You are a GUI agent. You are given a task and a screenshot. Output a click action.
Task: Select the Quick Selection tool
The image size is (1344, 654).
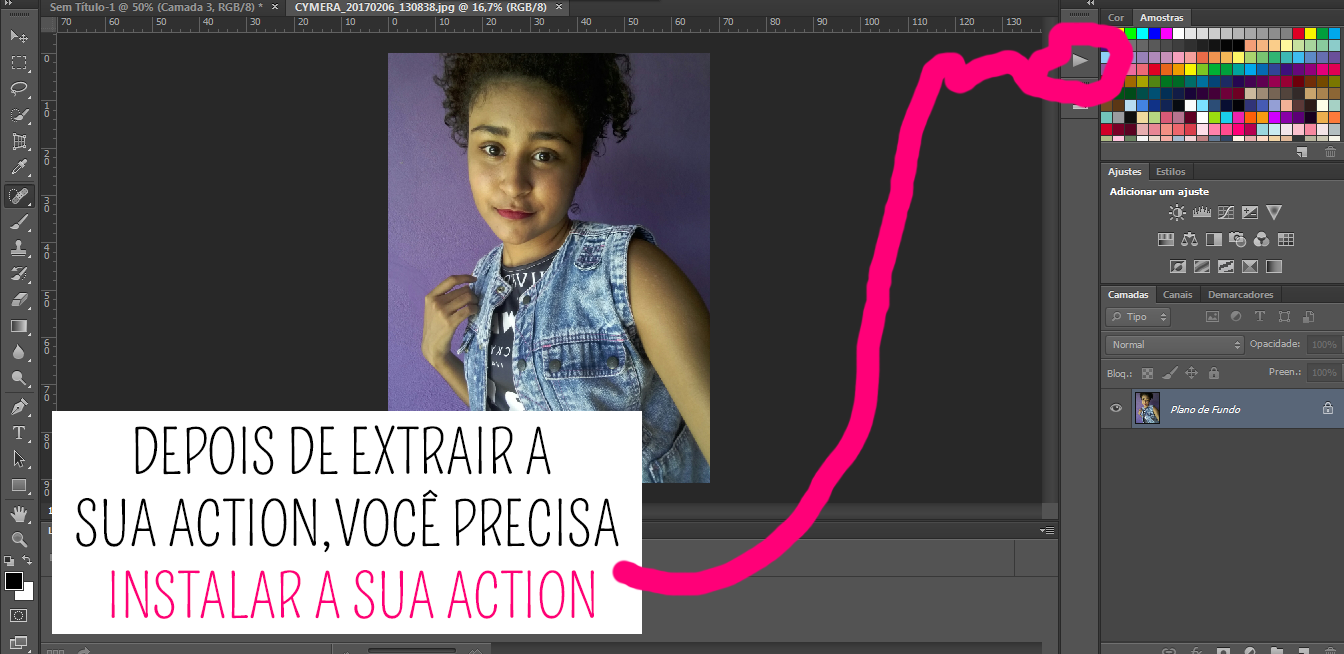(x=19, y=115)
